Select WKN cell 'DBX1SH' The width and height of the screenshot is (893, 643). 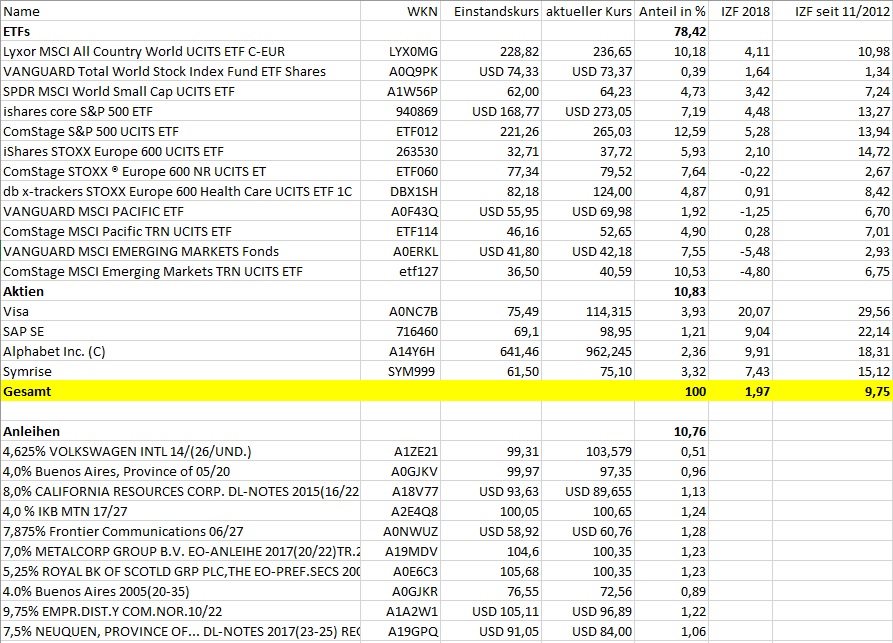click(x=400, y=191)
